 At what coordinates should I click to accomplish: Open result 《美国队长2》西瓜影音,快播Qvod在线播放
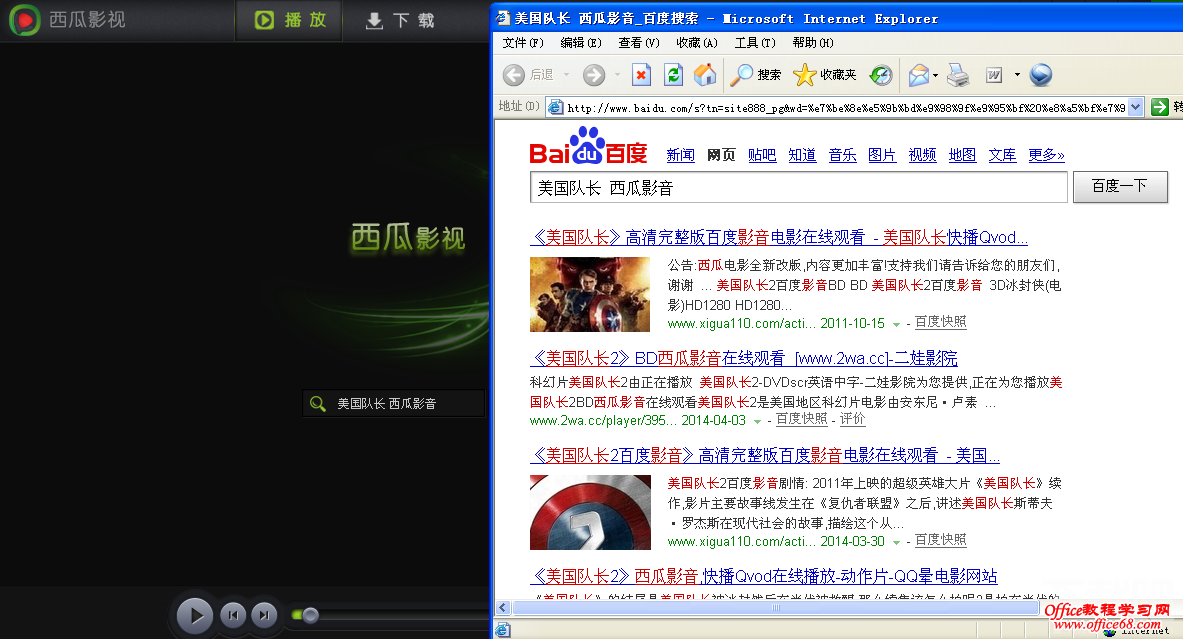[x=764, y=576]
